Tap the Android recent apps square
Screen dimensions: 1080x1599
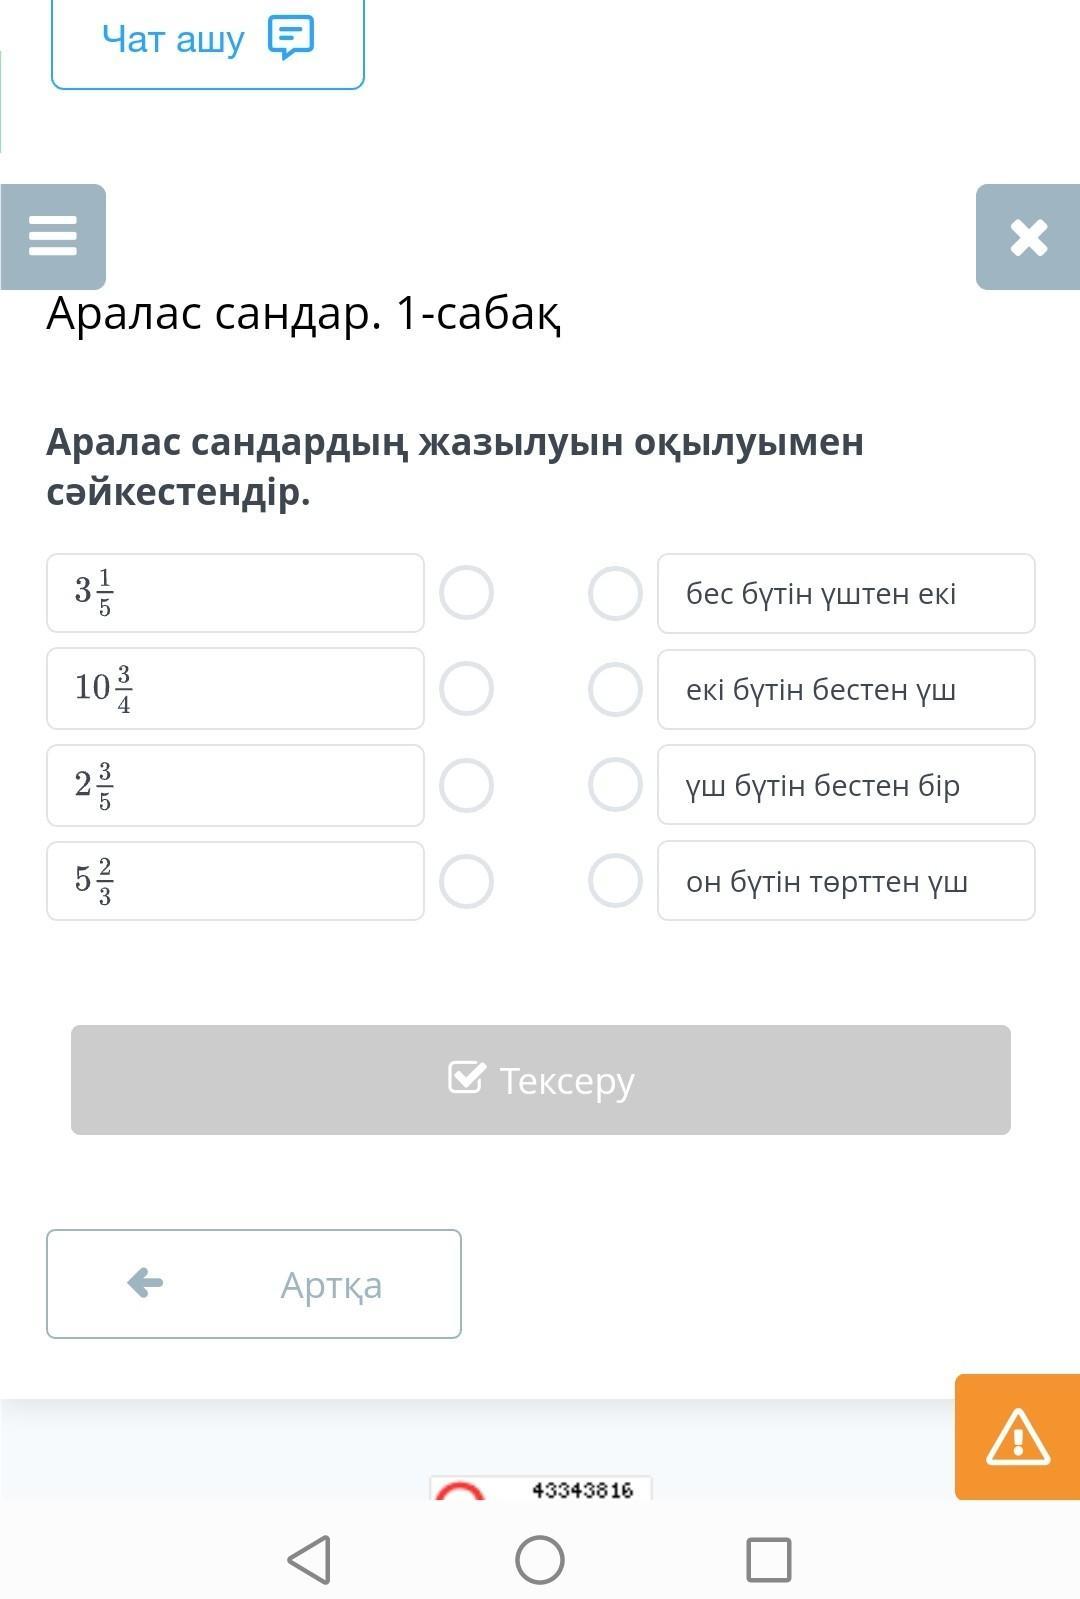tap(768, 1559)
